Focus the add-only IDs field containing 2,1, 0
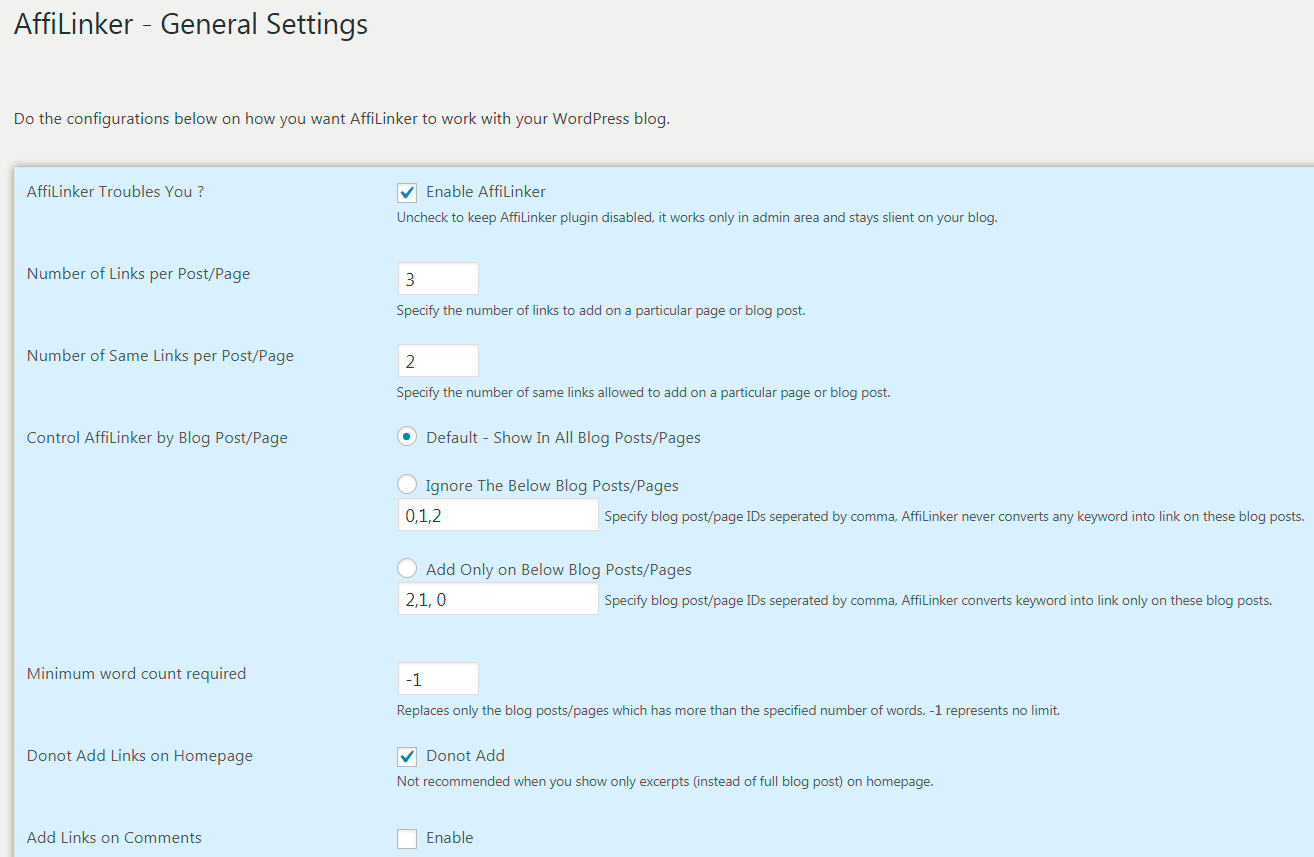The width and height of the screenshot is (1314, 857). tap(498, 599)
